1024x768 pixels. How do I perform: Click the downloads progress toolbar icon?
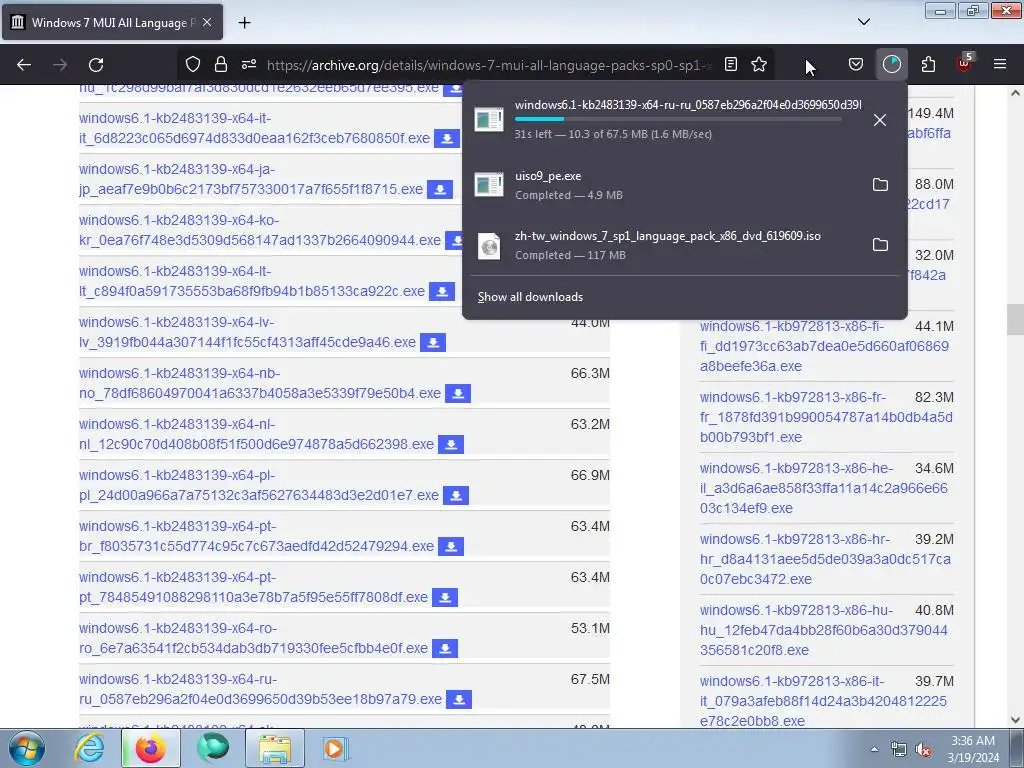(891, 64)
